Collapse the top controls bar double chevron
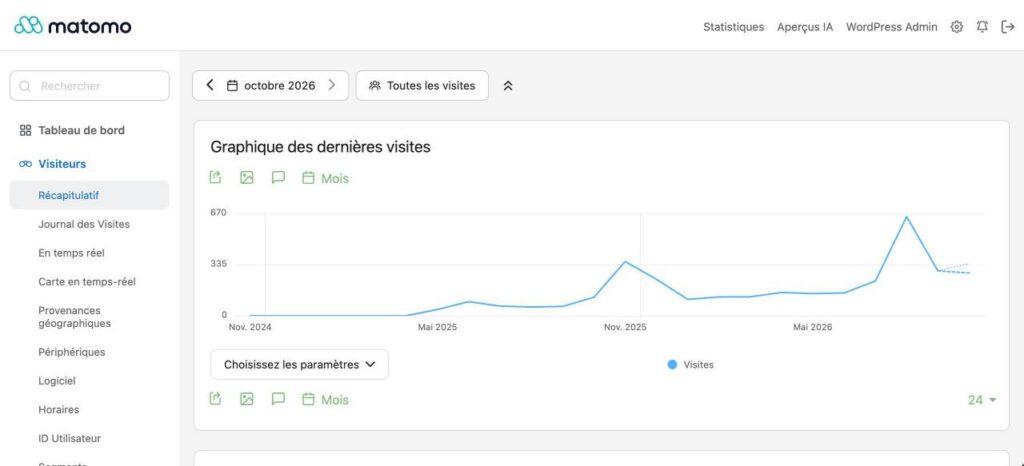The height and width of the screenshot is (466, 1024). [x=508, y=85]
